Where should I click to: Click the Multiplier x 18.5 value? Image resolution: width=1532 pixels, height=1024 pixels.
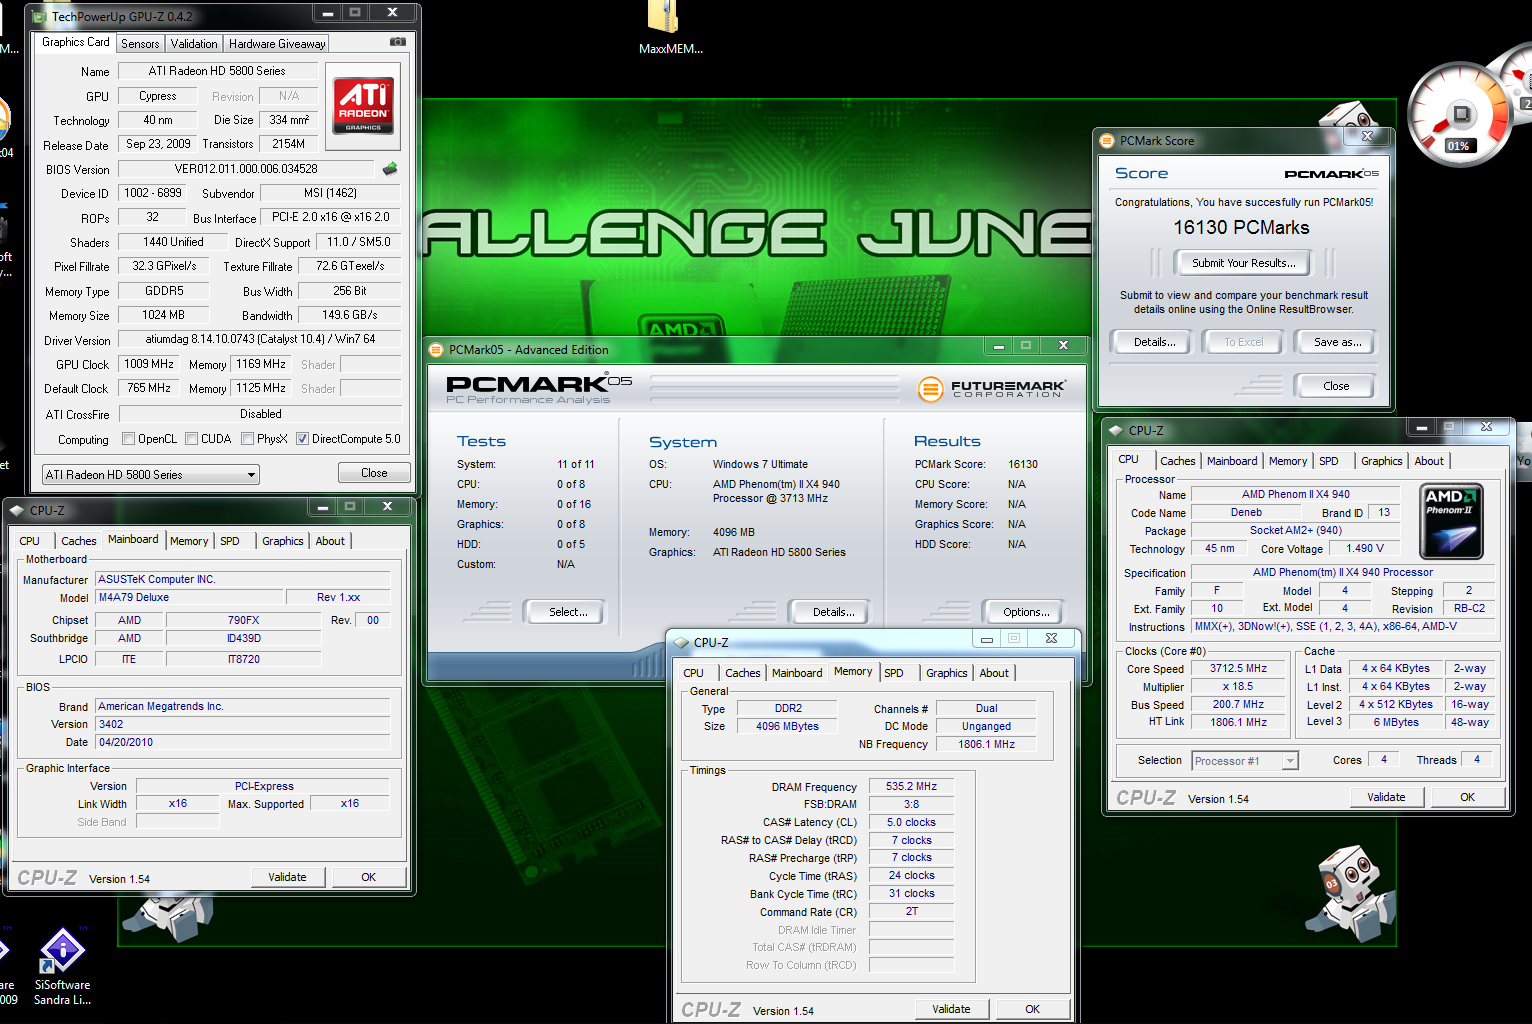click(1238, 687)
